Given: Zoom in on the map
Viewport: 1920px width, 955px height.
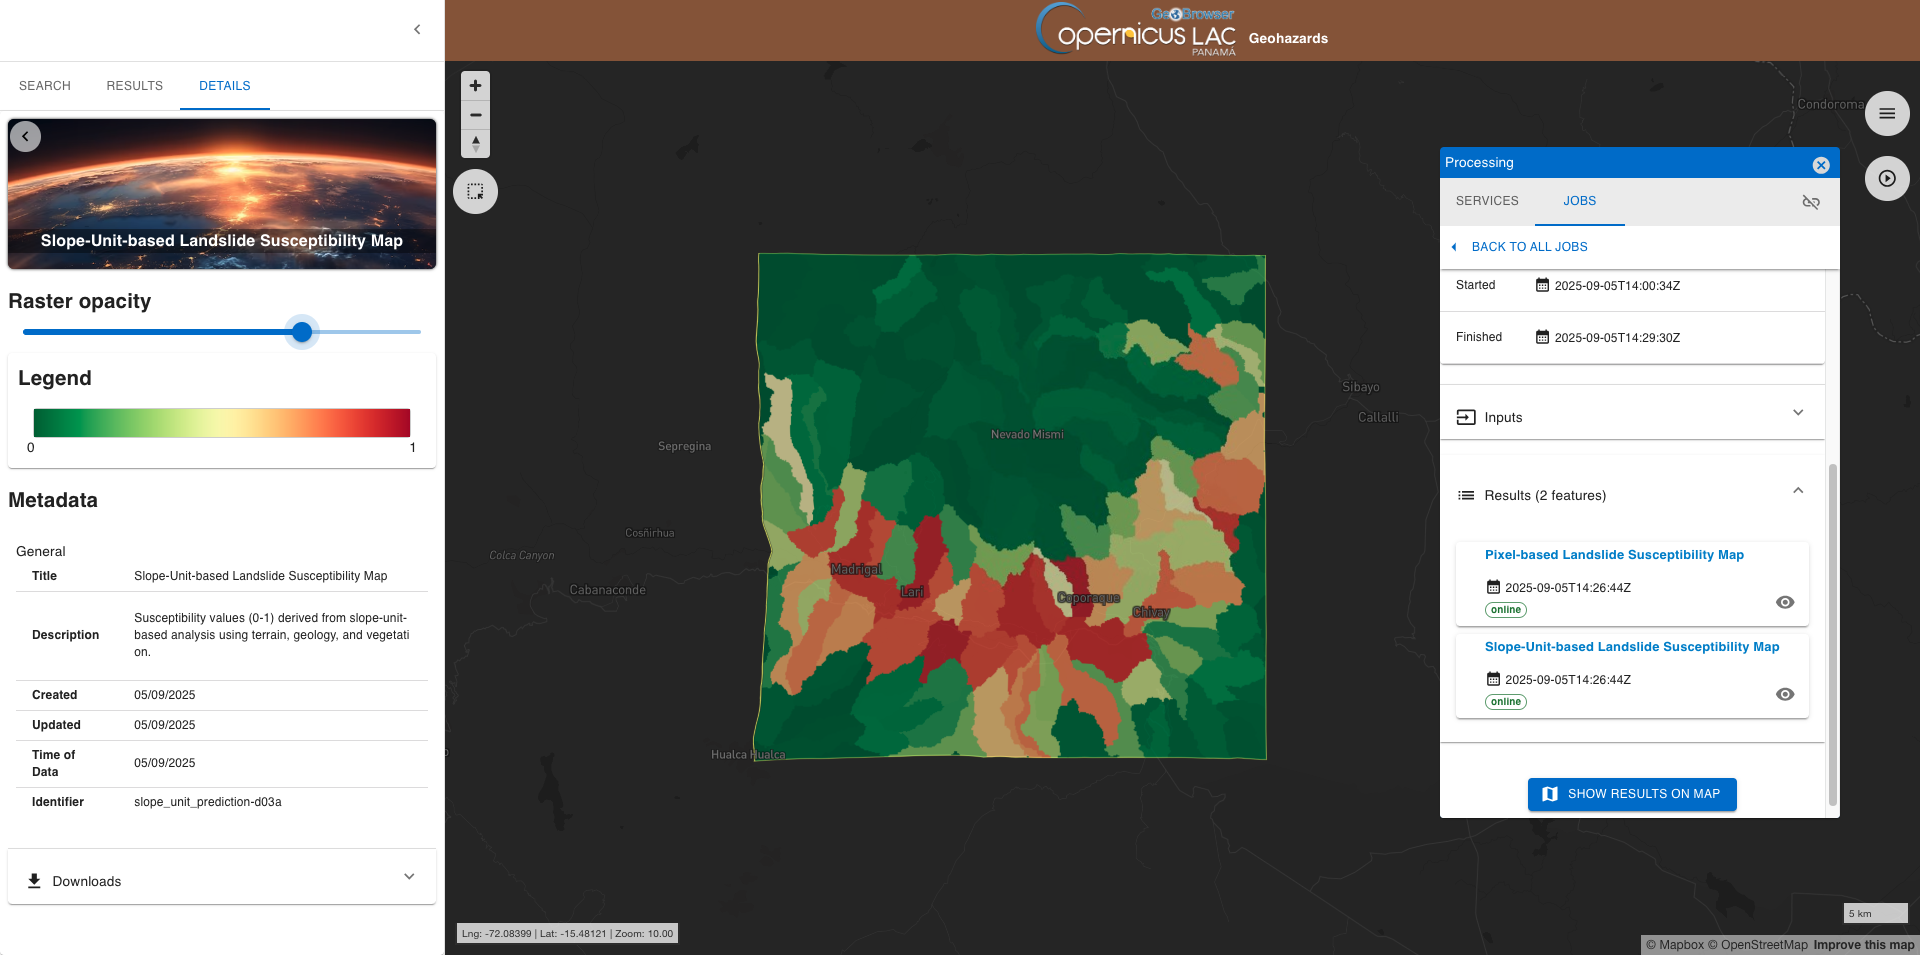Looking at the screenshot, I should [x=475, y=86].
